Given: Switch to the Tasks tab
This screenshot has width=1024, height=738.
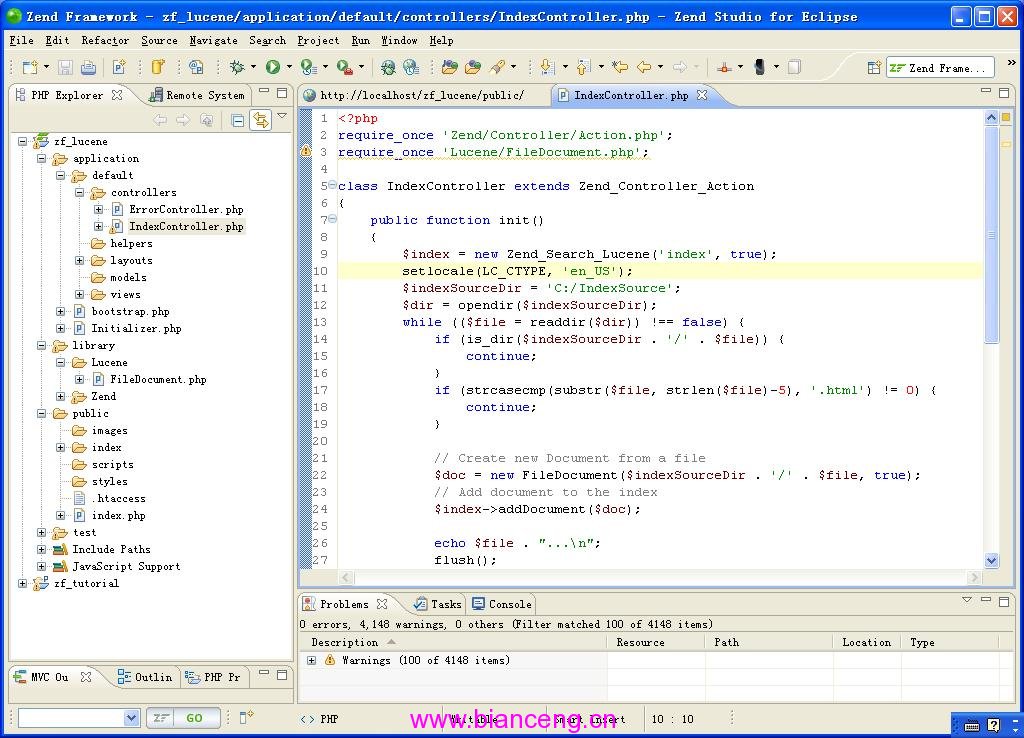Looking at the screenshot, I should [438, 604].
